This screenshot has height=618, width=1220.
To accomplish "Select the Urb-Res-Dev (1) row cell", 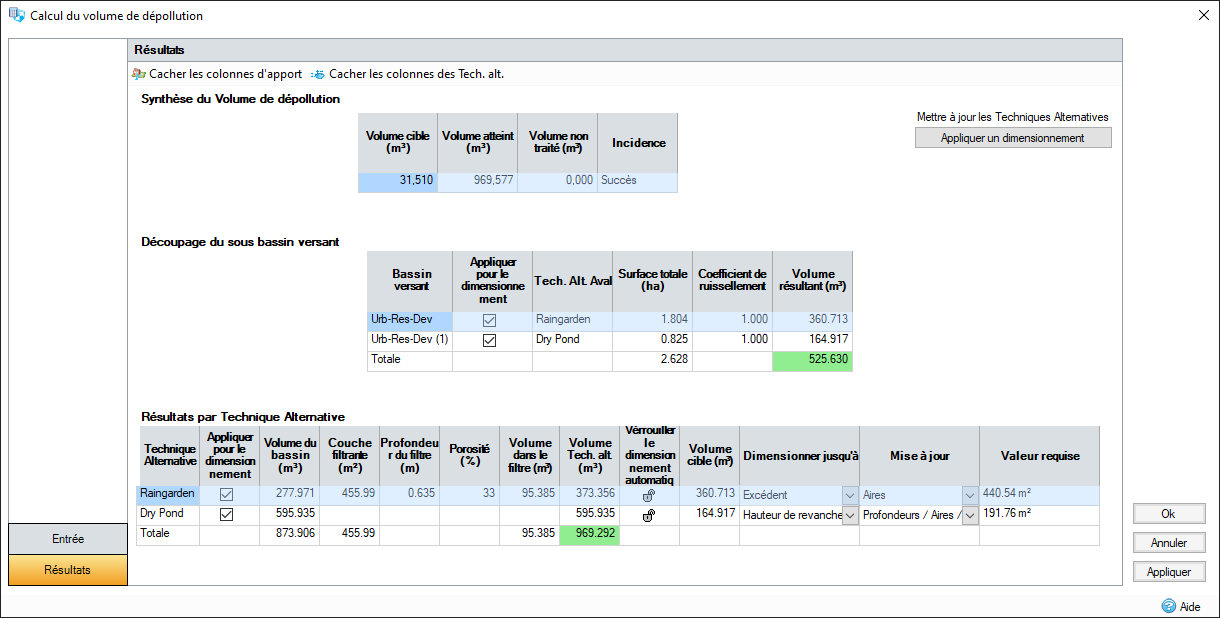I will [410, 340].
